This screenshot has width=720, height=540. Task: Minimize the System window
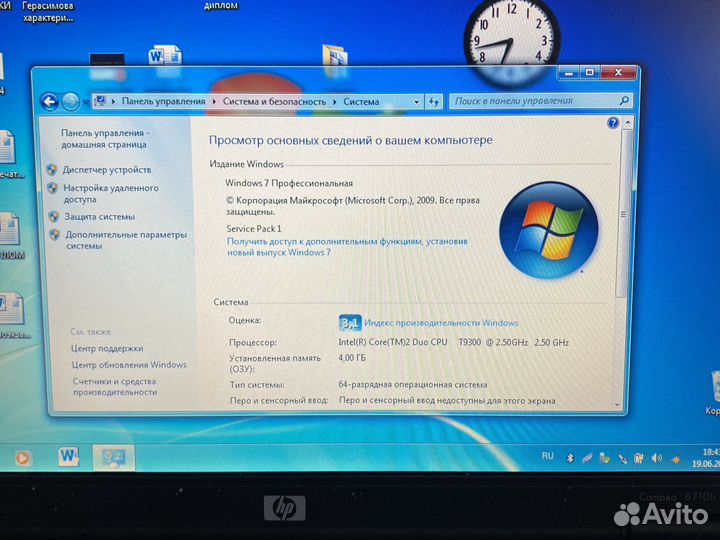tap(568, 73)
